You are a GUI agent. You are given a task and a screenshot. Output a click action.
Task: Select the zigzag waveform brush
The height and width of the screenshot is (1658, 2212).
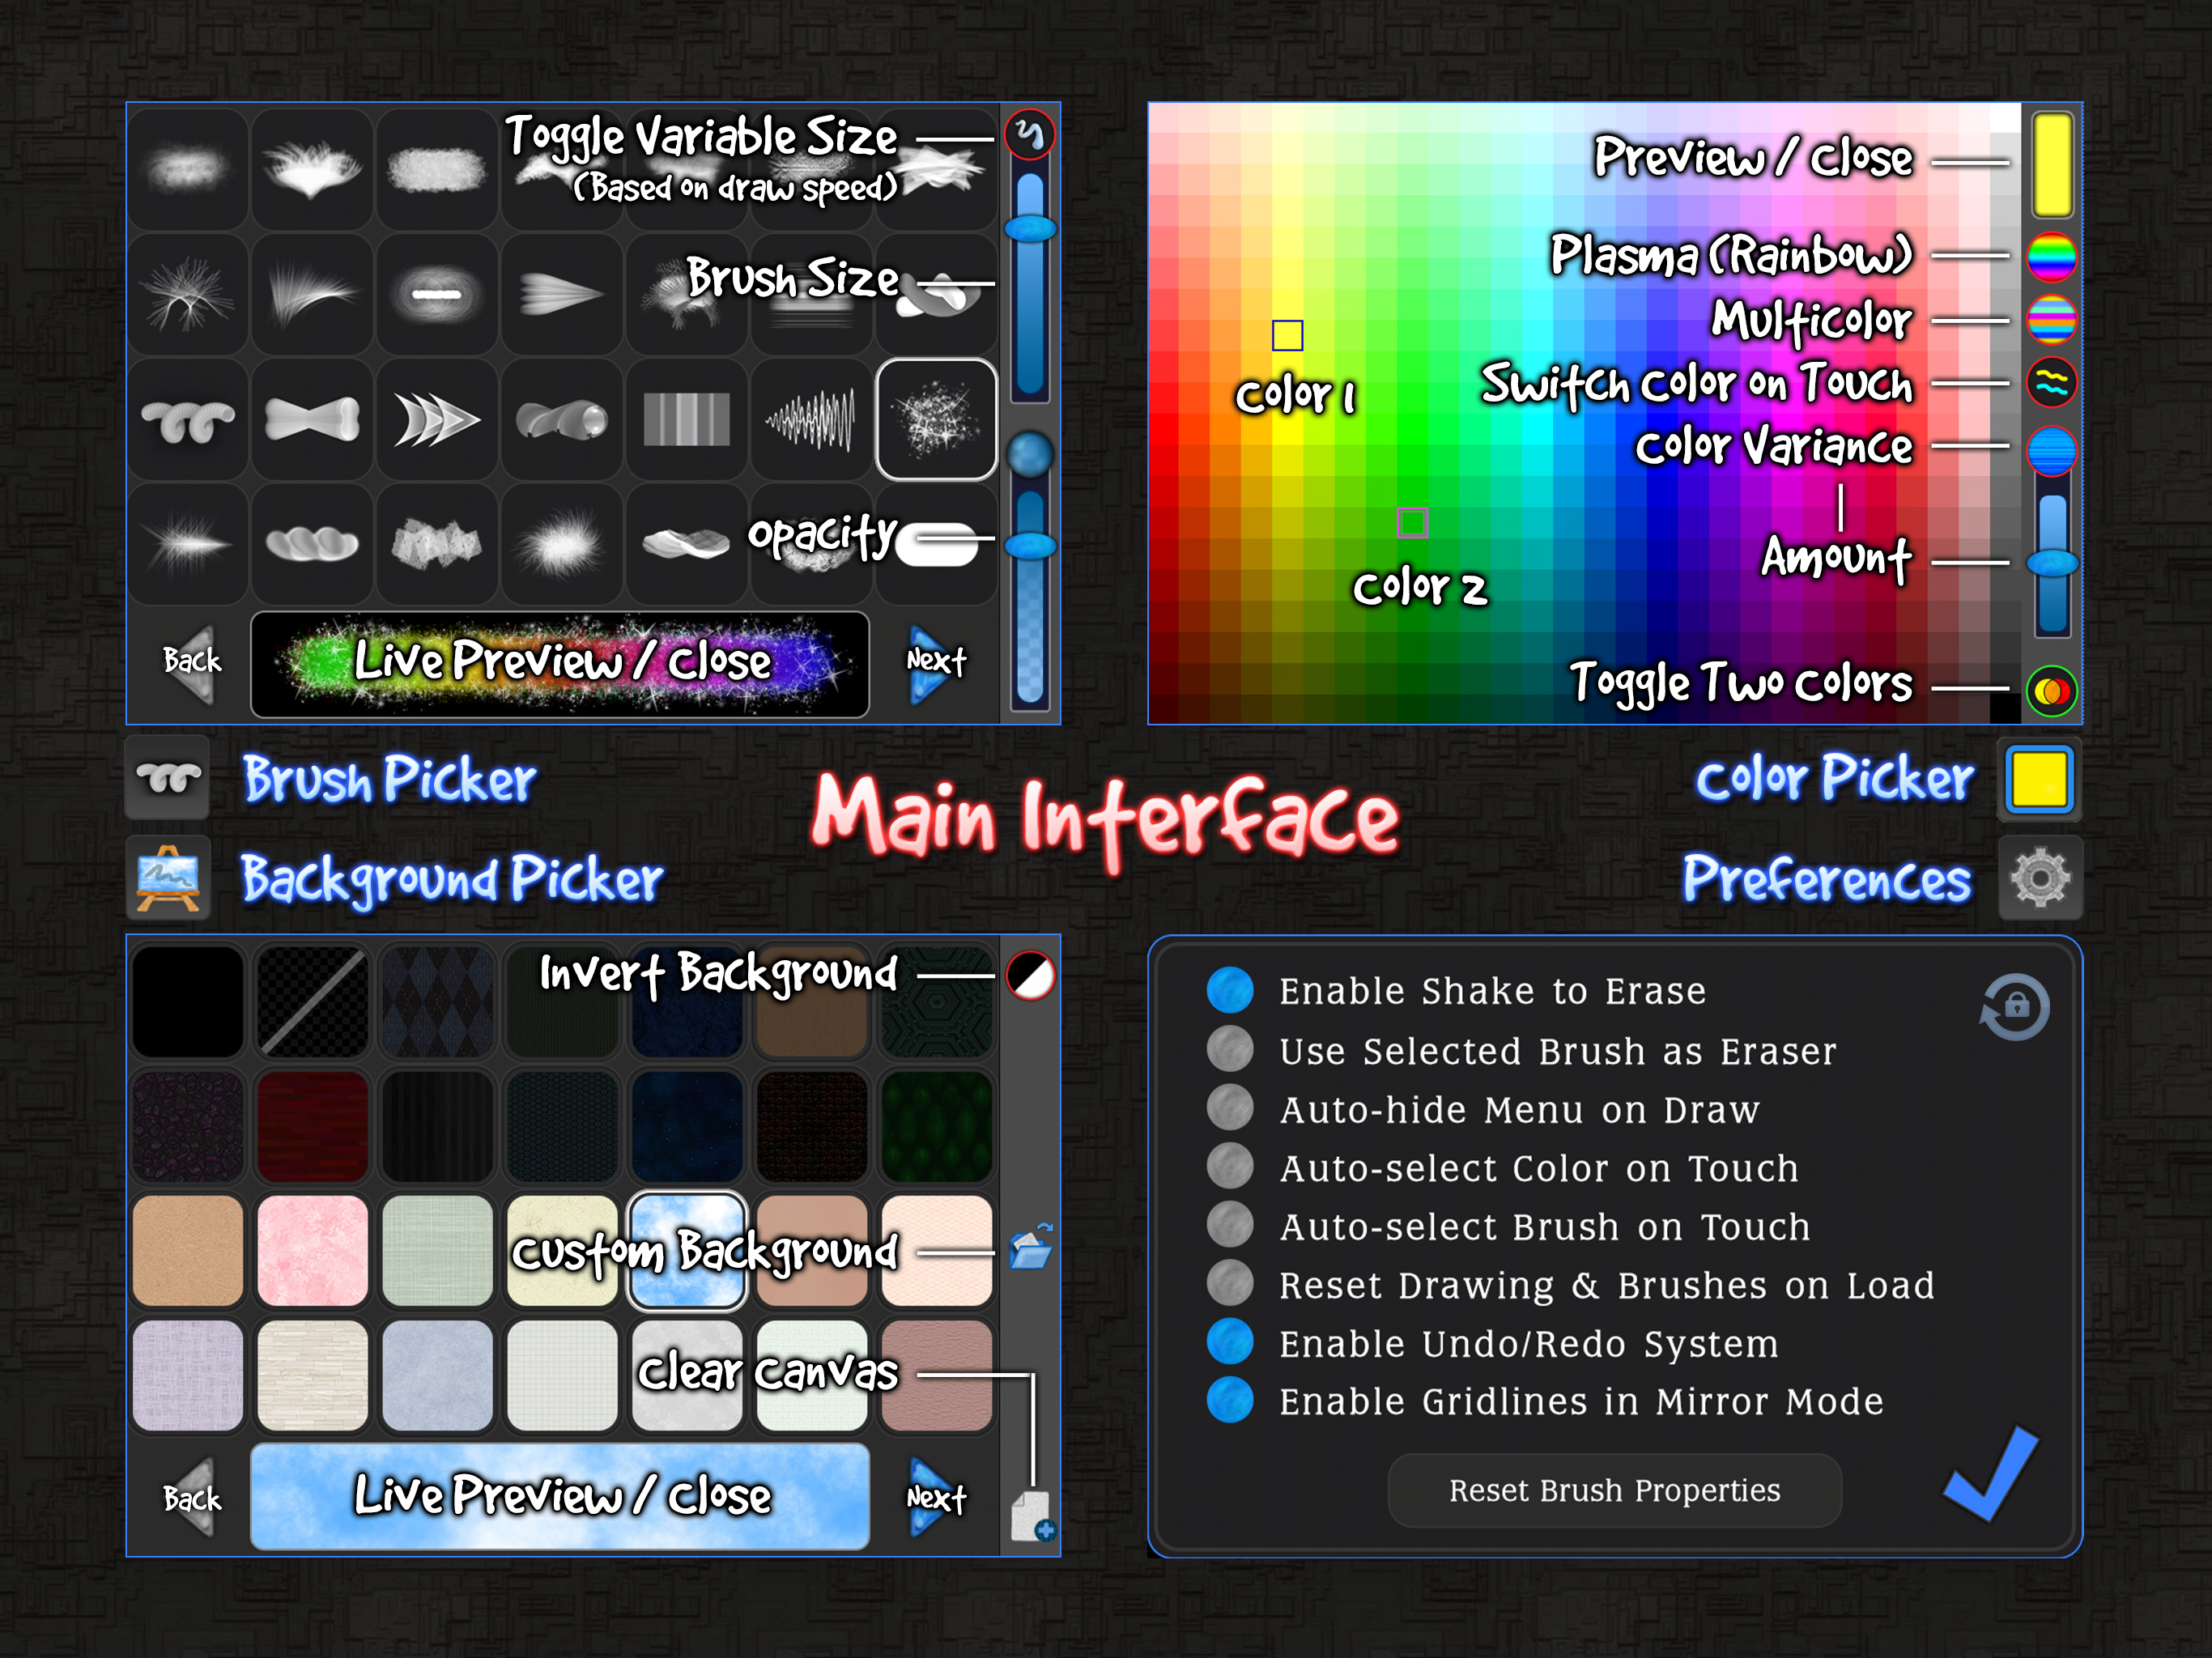click(811, 419)
